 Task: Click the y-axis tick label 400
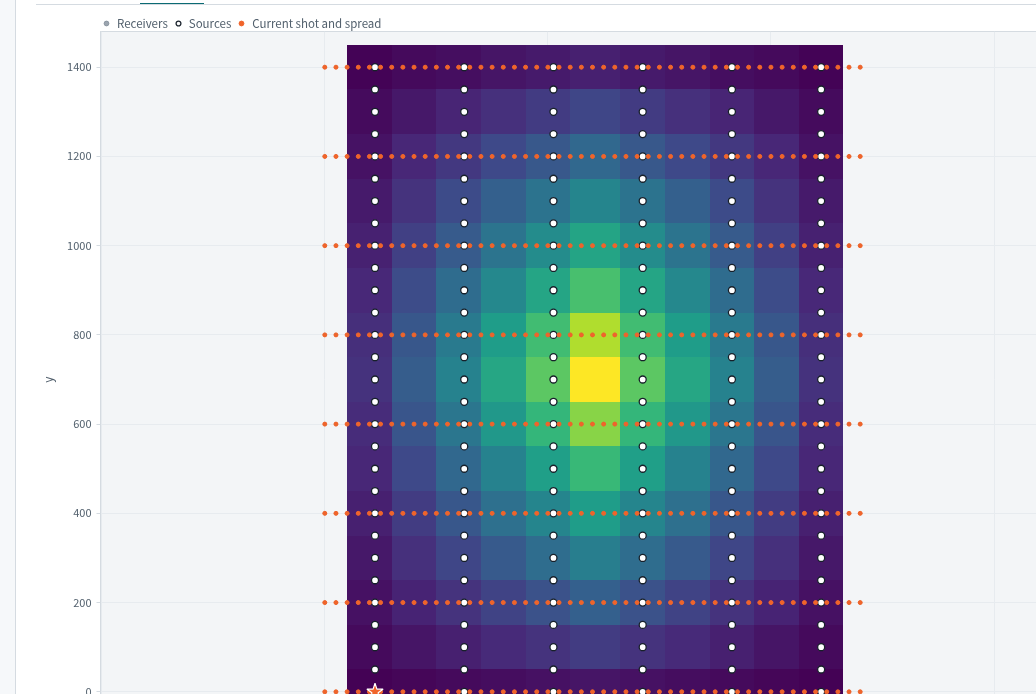click(x=83, y=514)
